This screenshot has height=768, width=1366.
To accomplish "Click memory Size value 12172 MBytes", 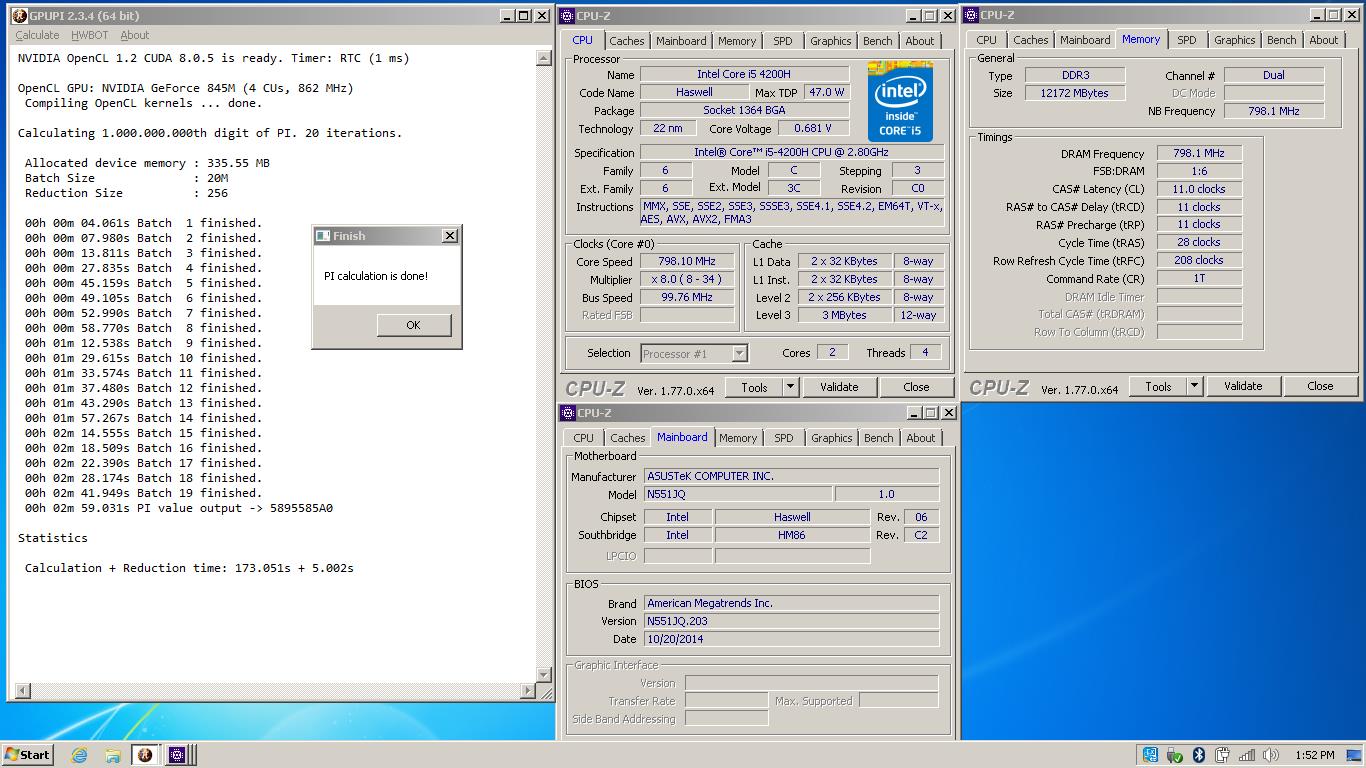I will [1075, 93].
